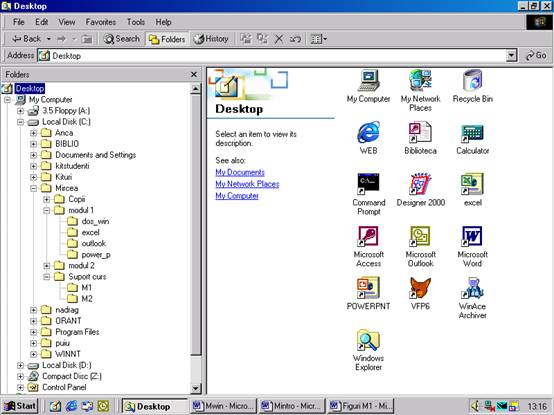Open the Help menu

click(164, 22)
